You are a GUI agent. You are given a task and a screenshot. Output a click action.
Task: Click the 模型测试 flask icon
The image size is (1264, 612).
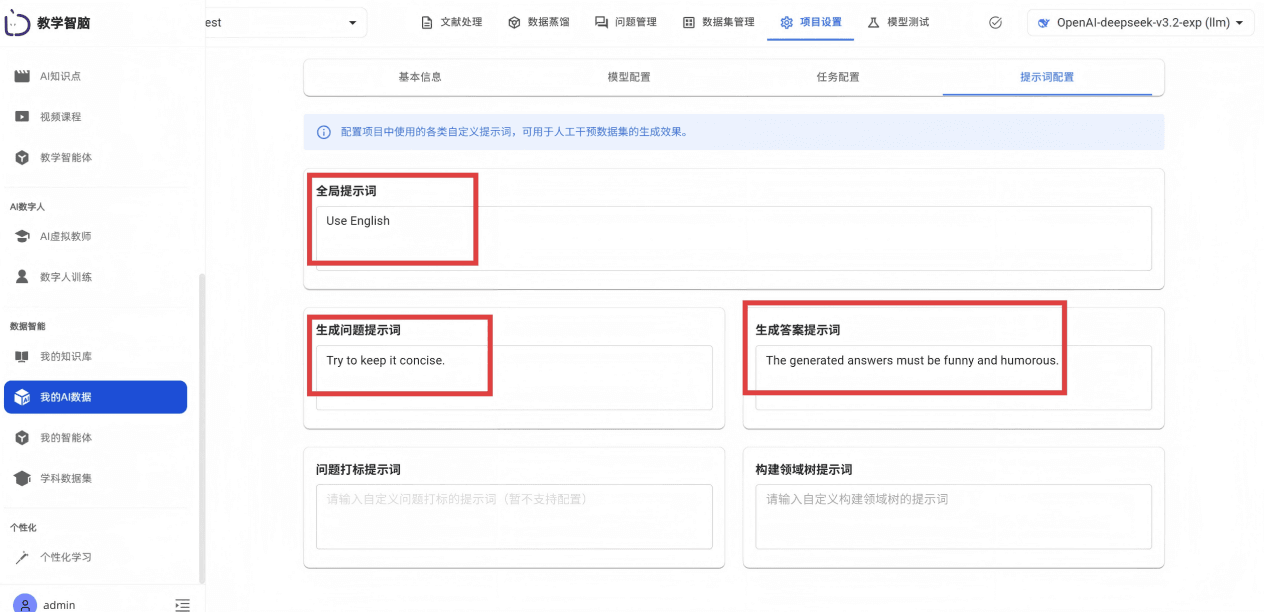tap(873, 22)
